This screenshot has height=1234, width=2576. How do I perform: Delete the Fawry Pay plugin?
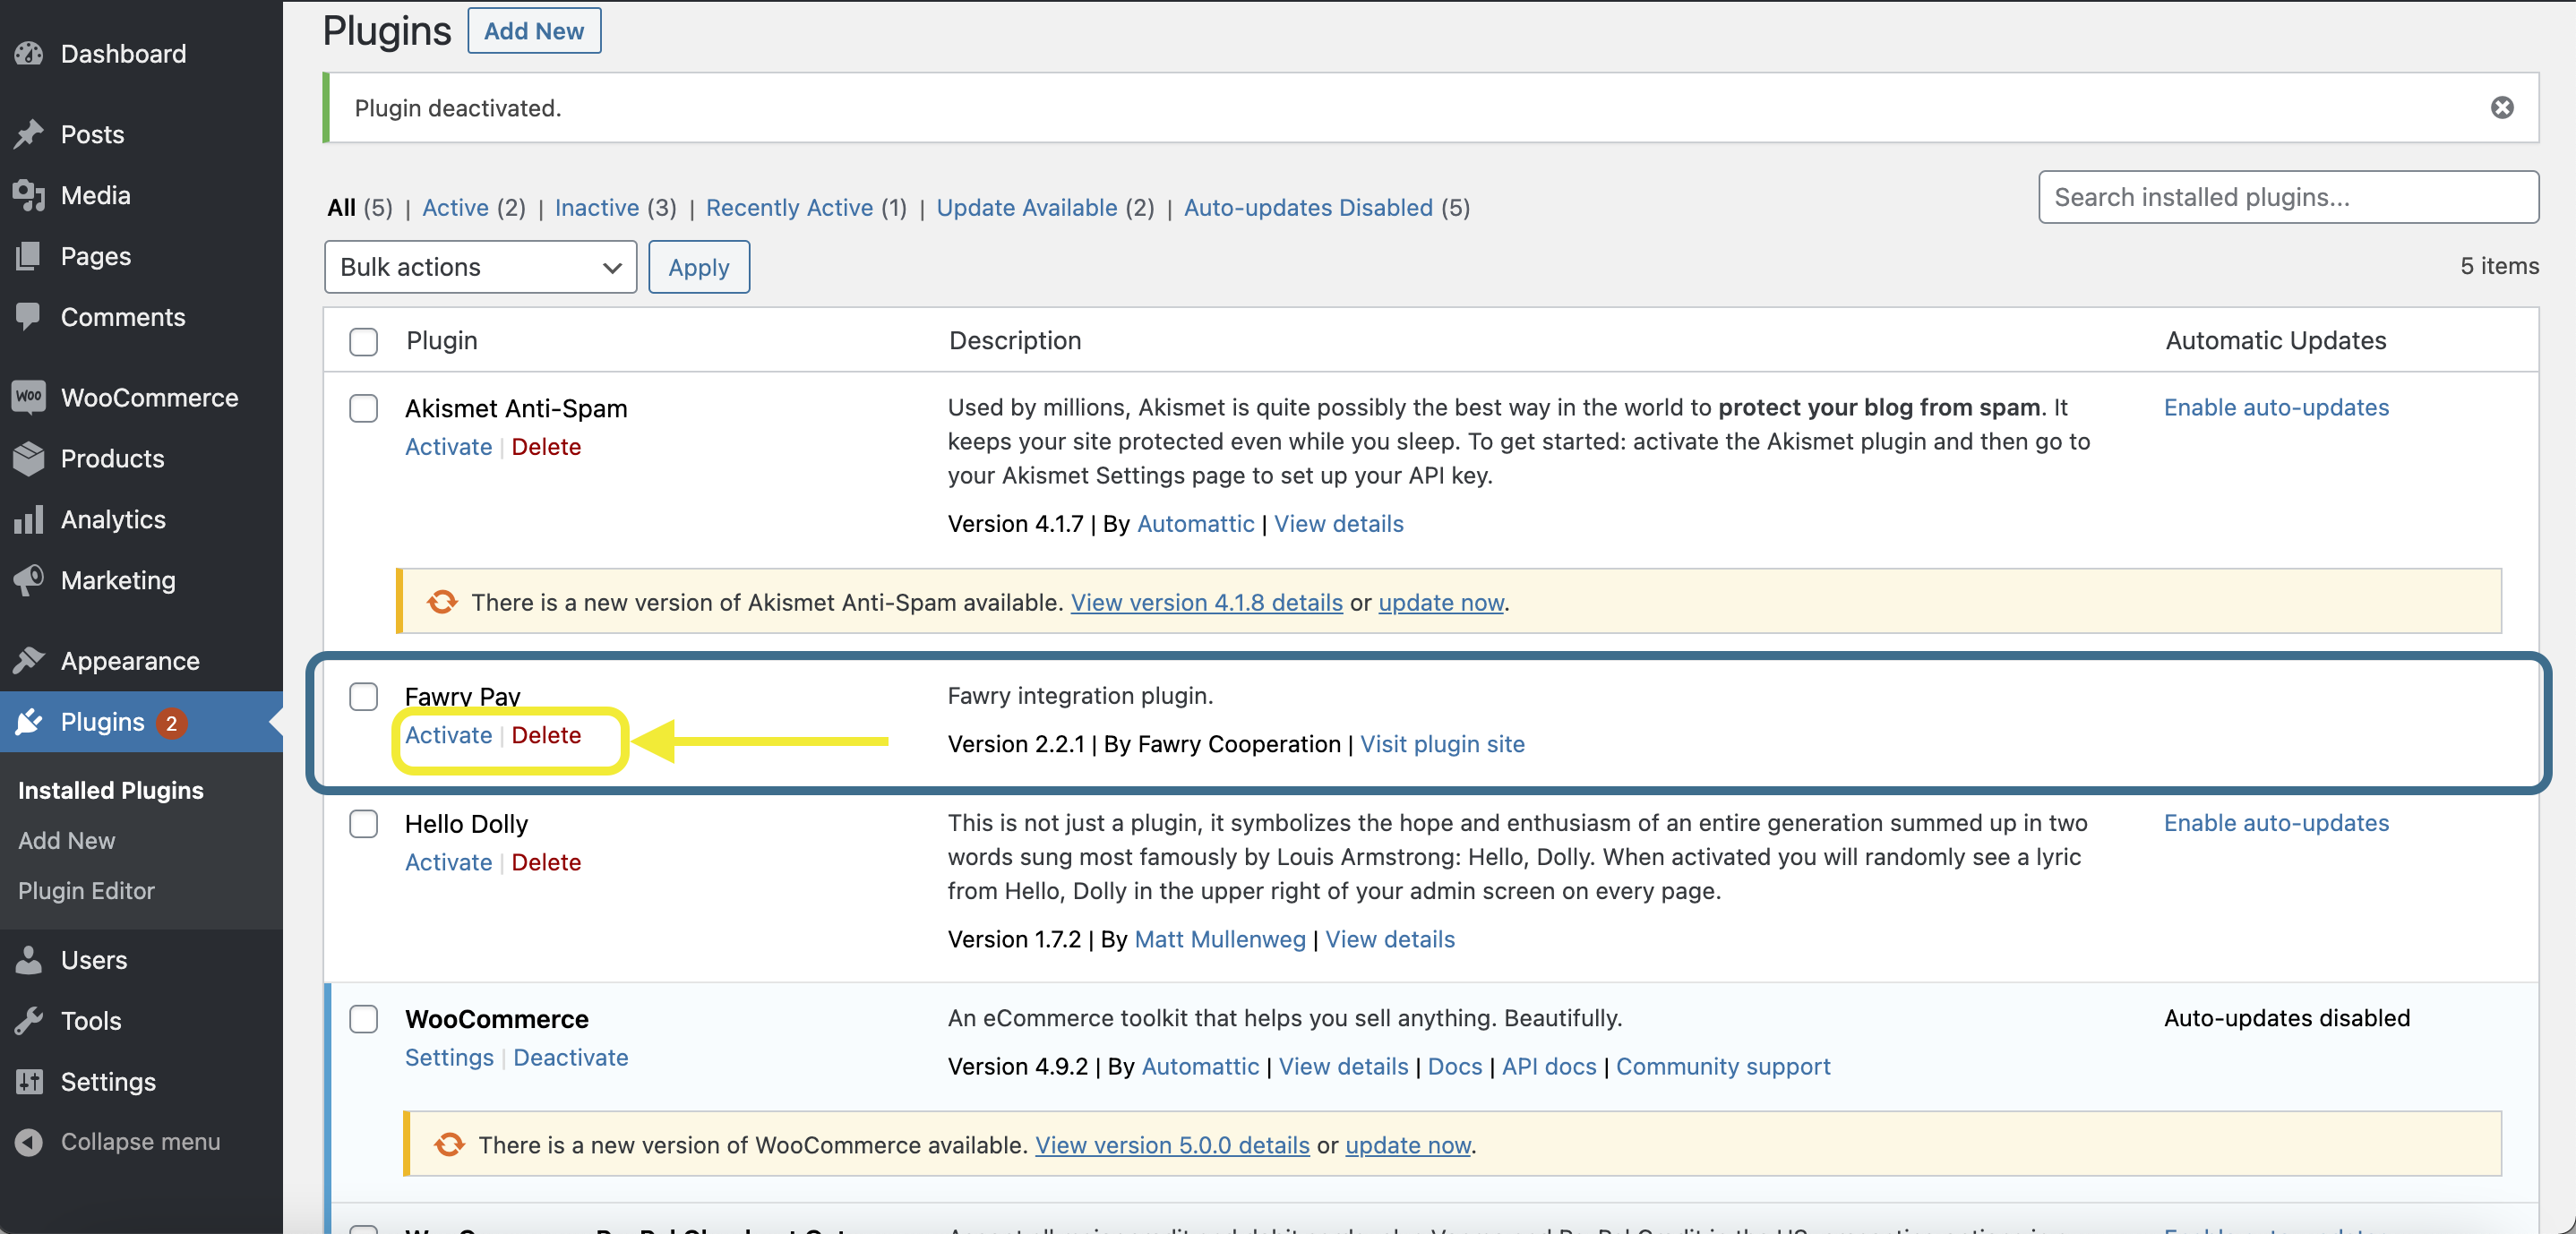click(546, 734)
